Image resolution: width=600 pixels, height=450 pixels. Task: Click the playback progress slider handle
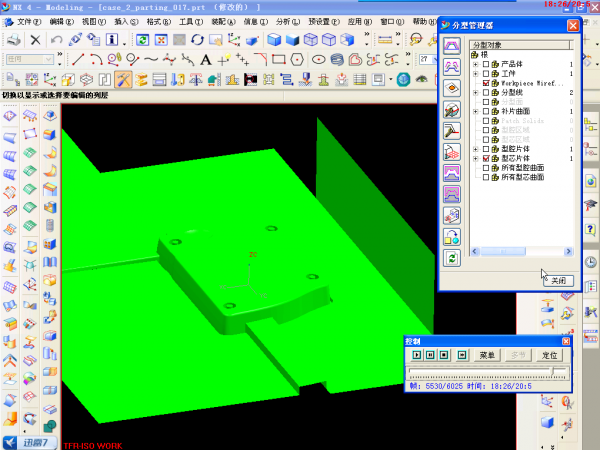point(552,371)
